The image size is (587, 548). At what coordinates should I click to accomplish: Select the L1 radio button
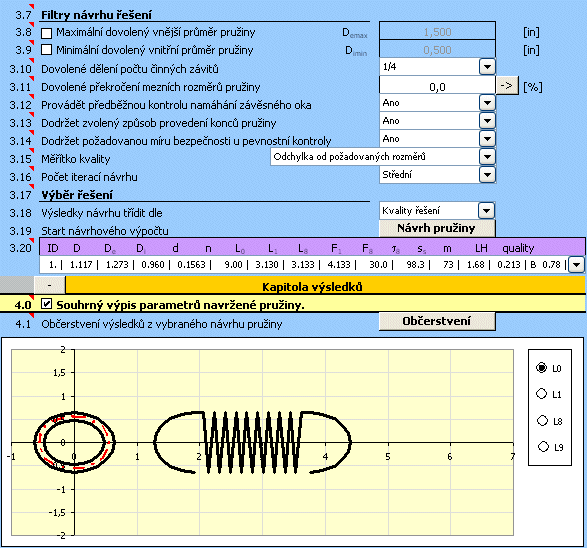542,394
